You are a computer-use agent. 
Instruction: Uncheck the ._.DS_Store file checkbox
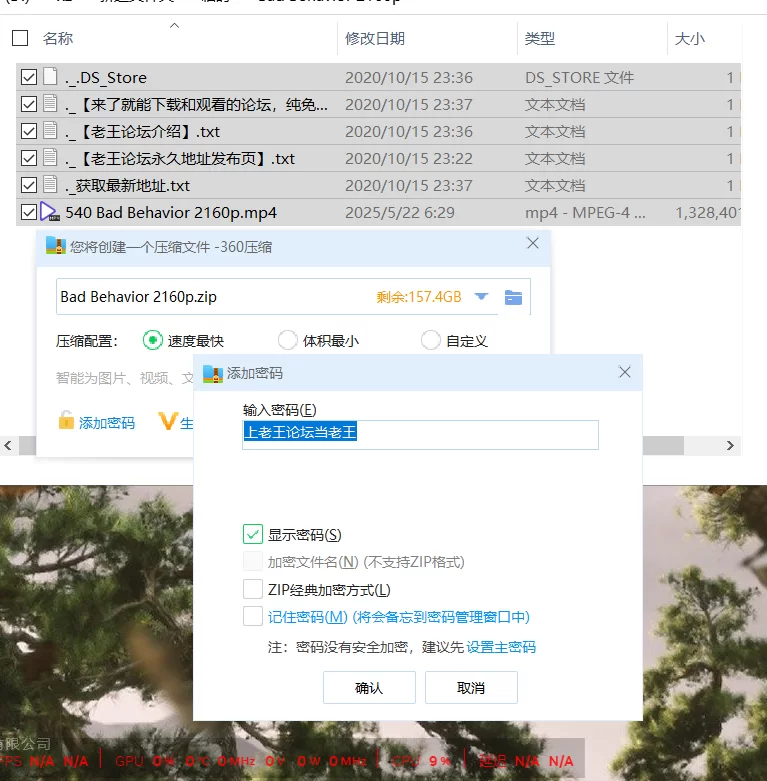[x=29, y=77]
